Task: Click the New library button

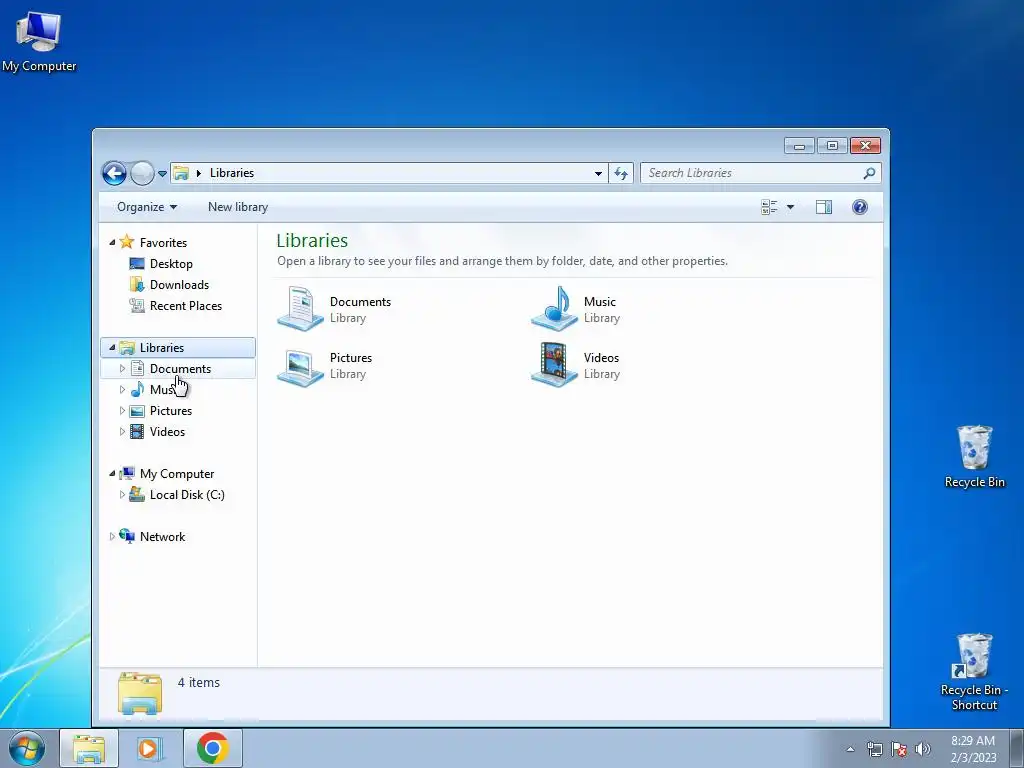Action: 238,207
